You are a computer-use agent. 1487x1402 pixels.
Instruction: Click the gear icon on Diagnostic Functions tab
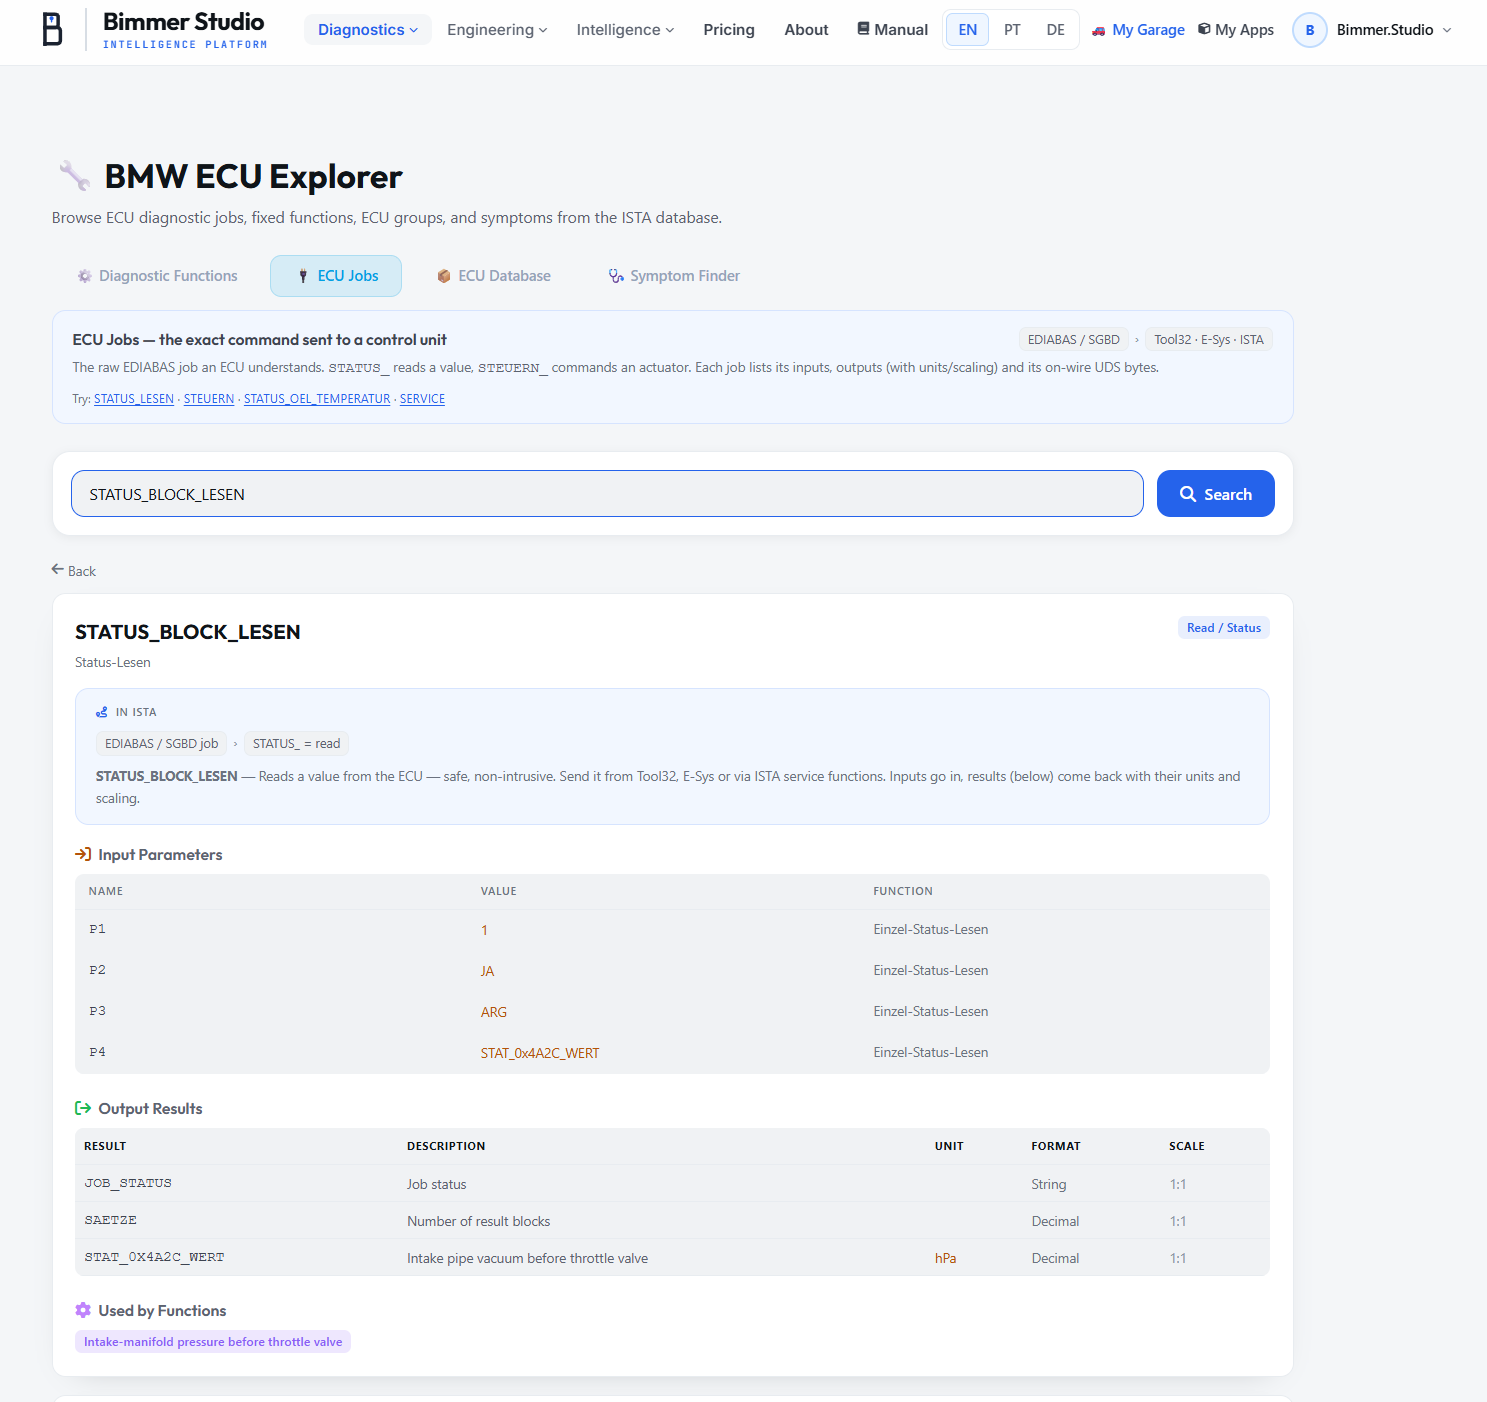(85, 276)
